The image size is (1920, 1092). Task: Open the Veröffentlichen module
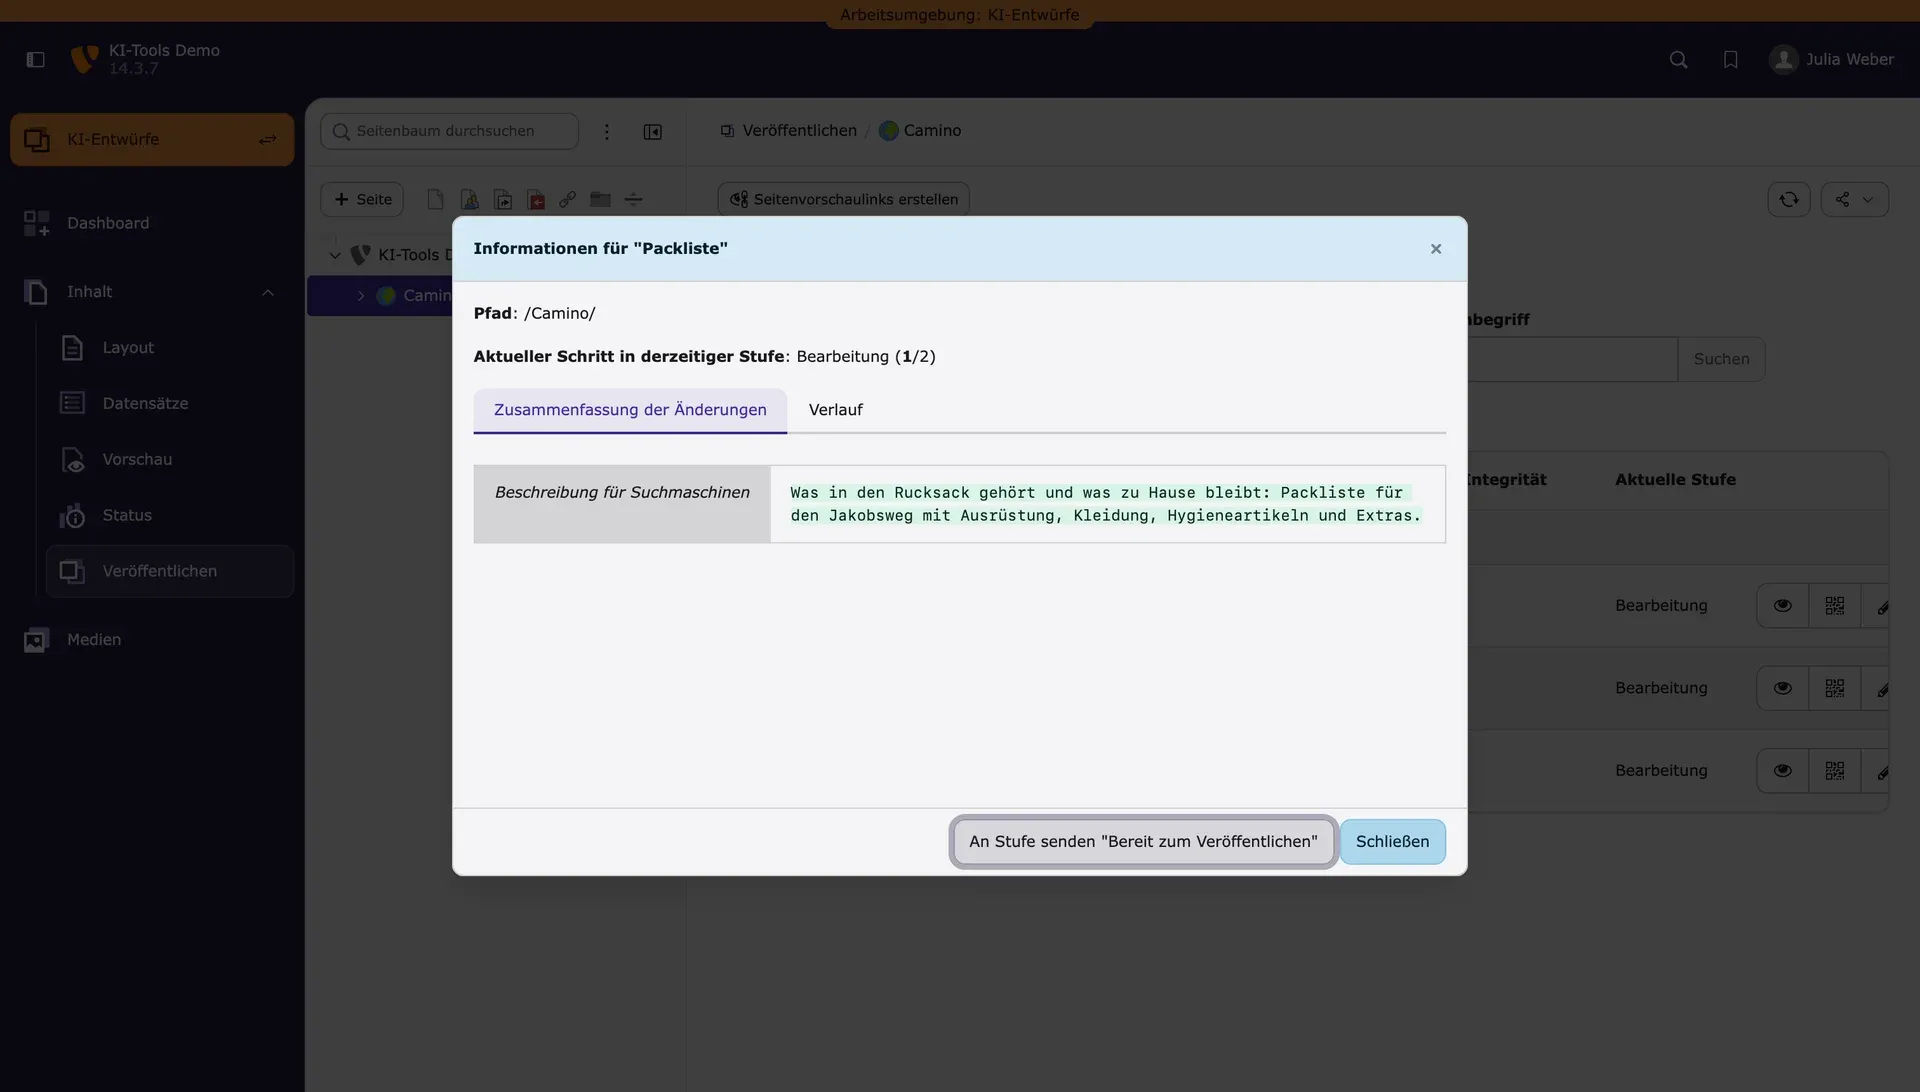tap(170, 571)
